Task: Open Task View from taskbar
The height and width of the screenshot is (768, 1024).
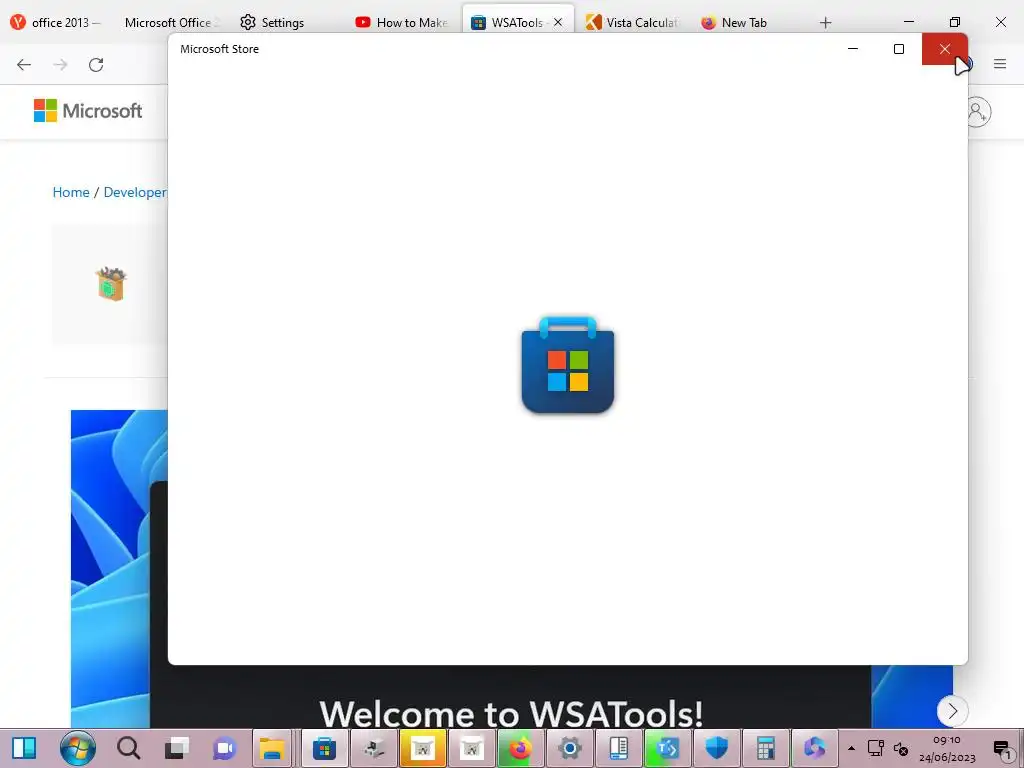Action: pos(176,748)
